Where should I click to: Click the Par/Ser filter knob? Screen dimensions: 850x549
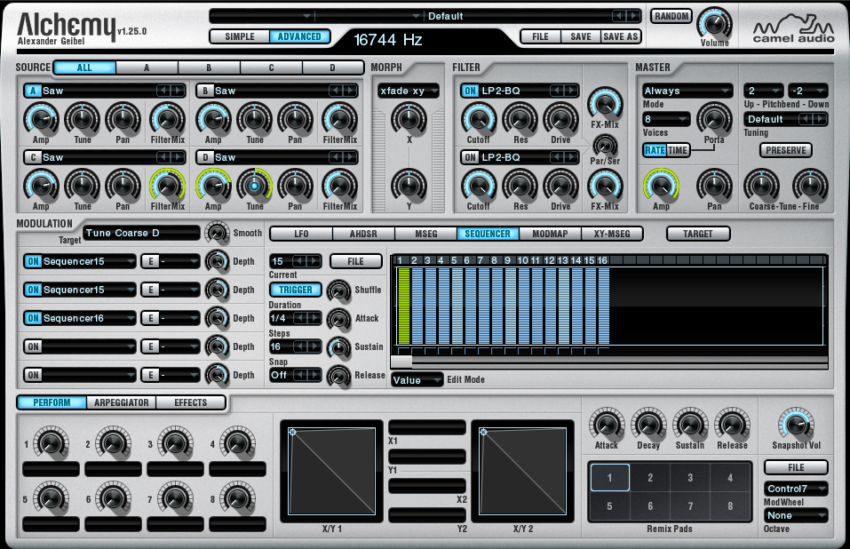click(605, 145)
